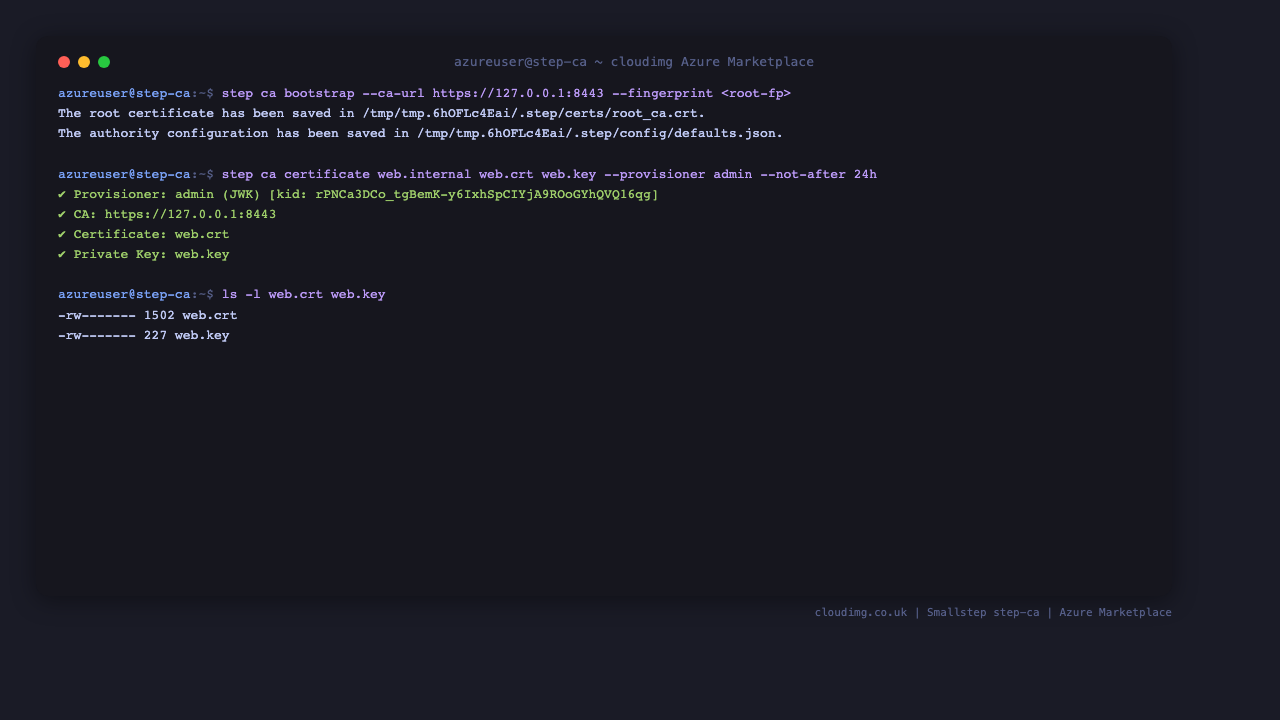Click the 'CA: https://127.0.0.1:8443' output line

[167, 215]
